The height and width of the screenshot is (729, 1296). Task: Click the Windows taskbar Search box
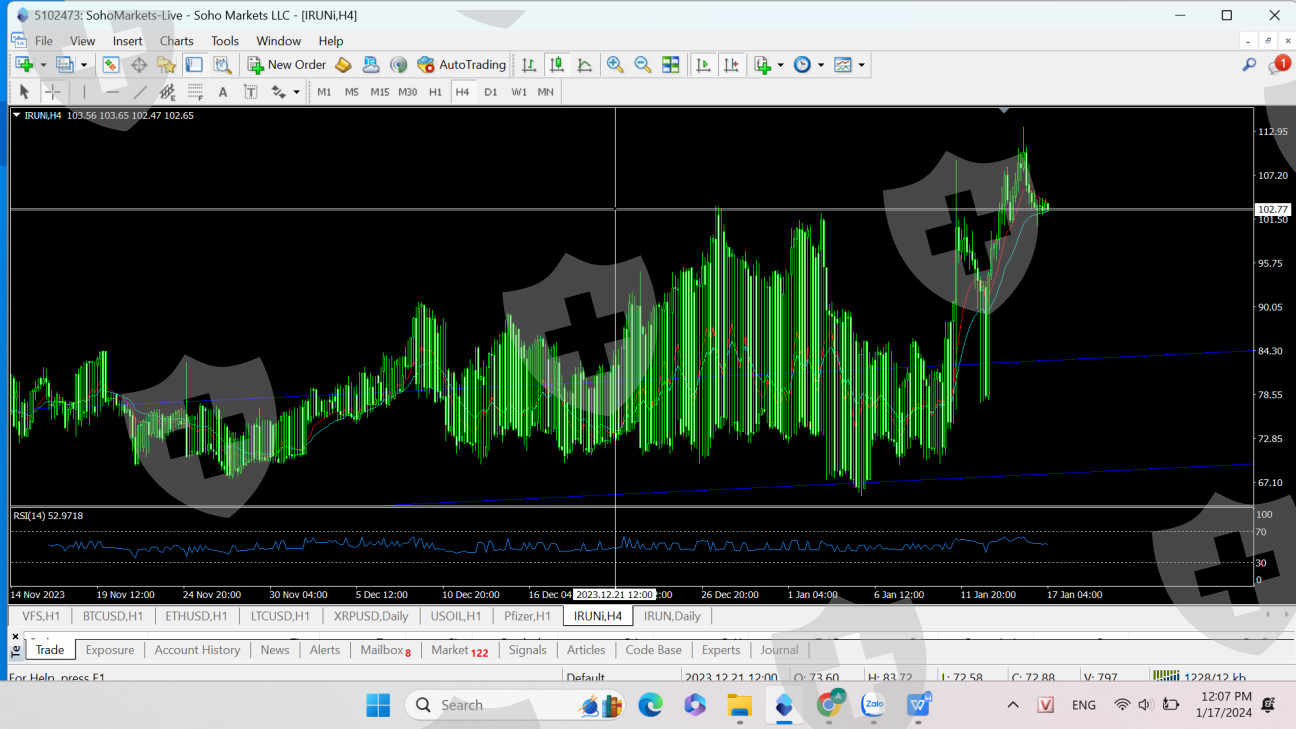point(462,705)
